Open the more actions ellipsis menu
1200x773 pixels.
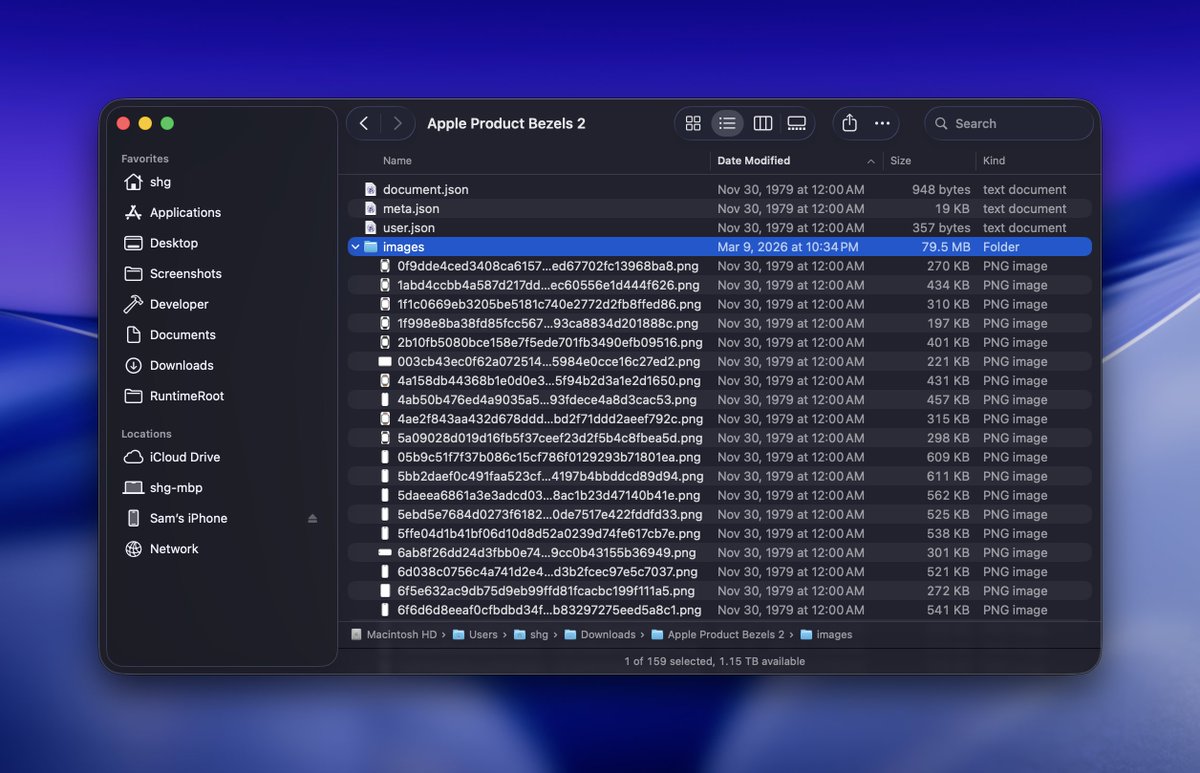point(882,123)
